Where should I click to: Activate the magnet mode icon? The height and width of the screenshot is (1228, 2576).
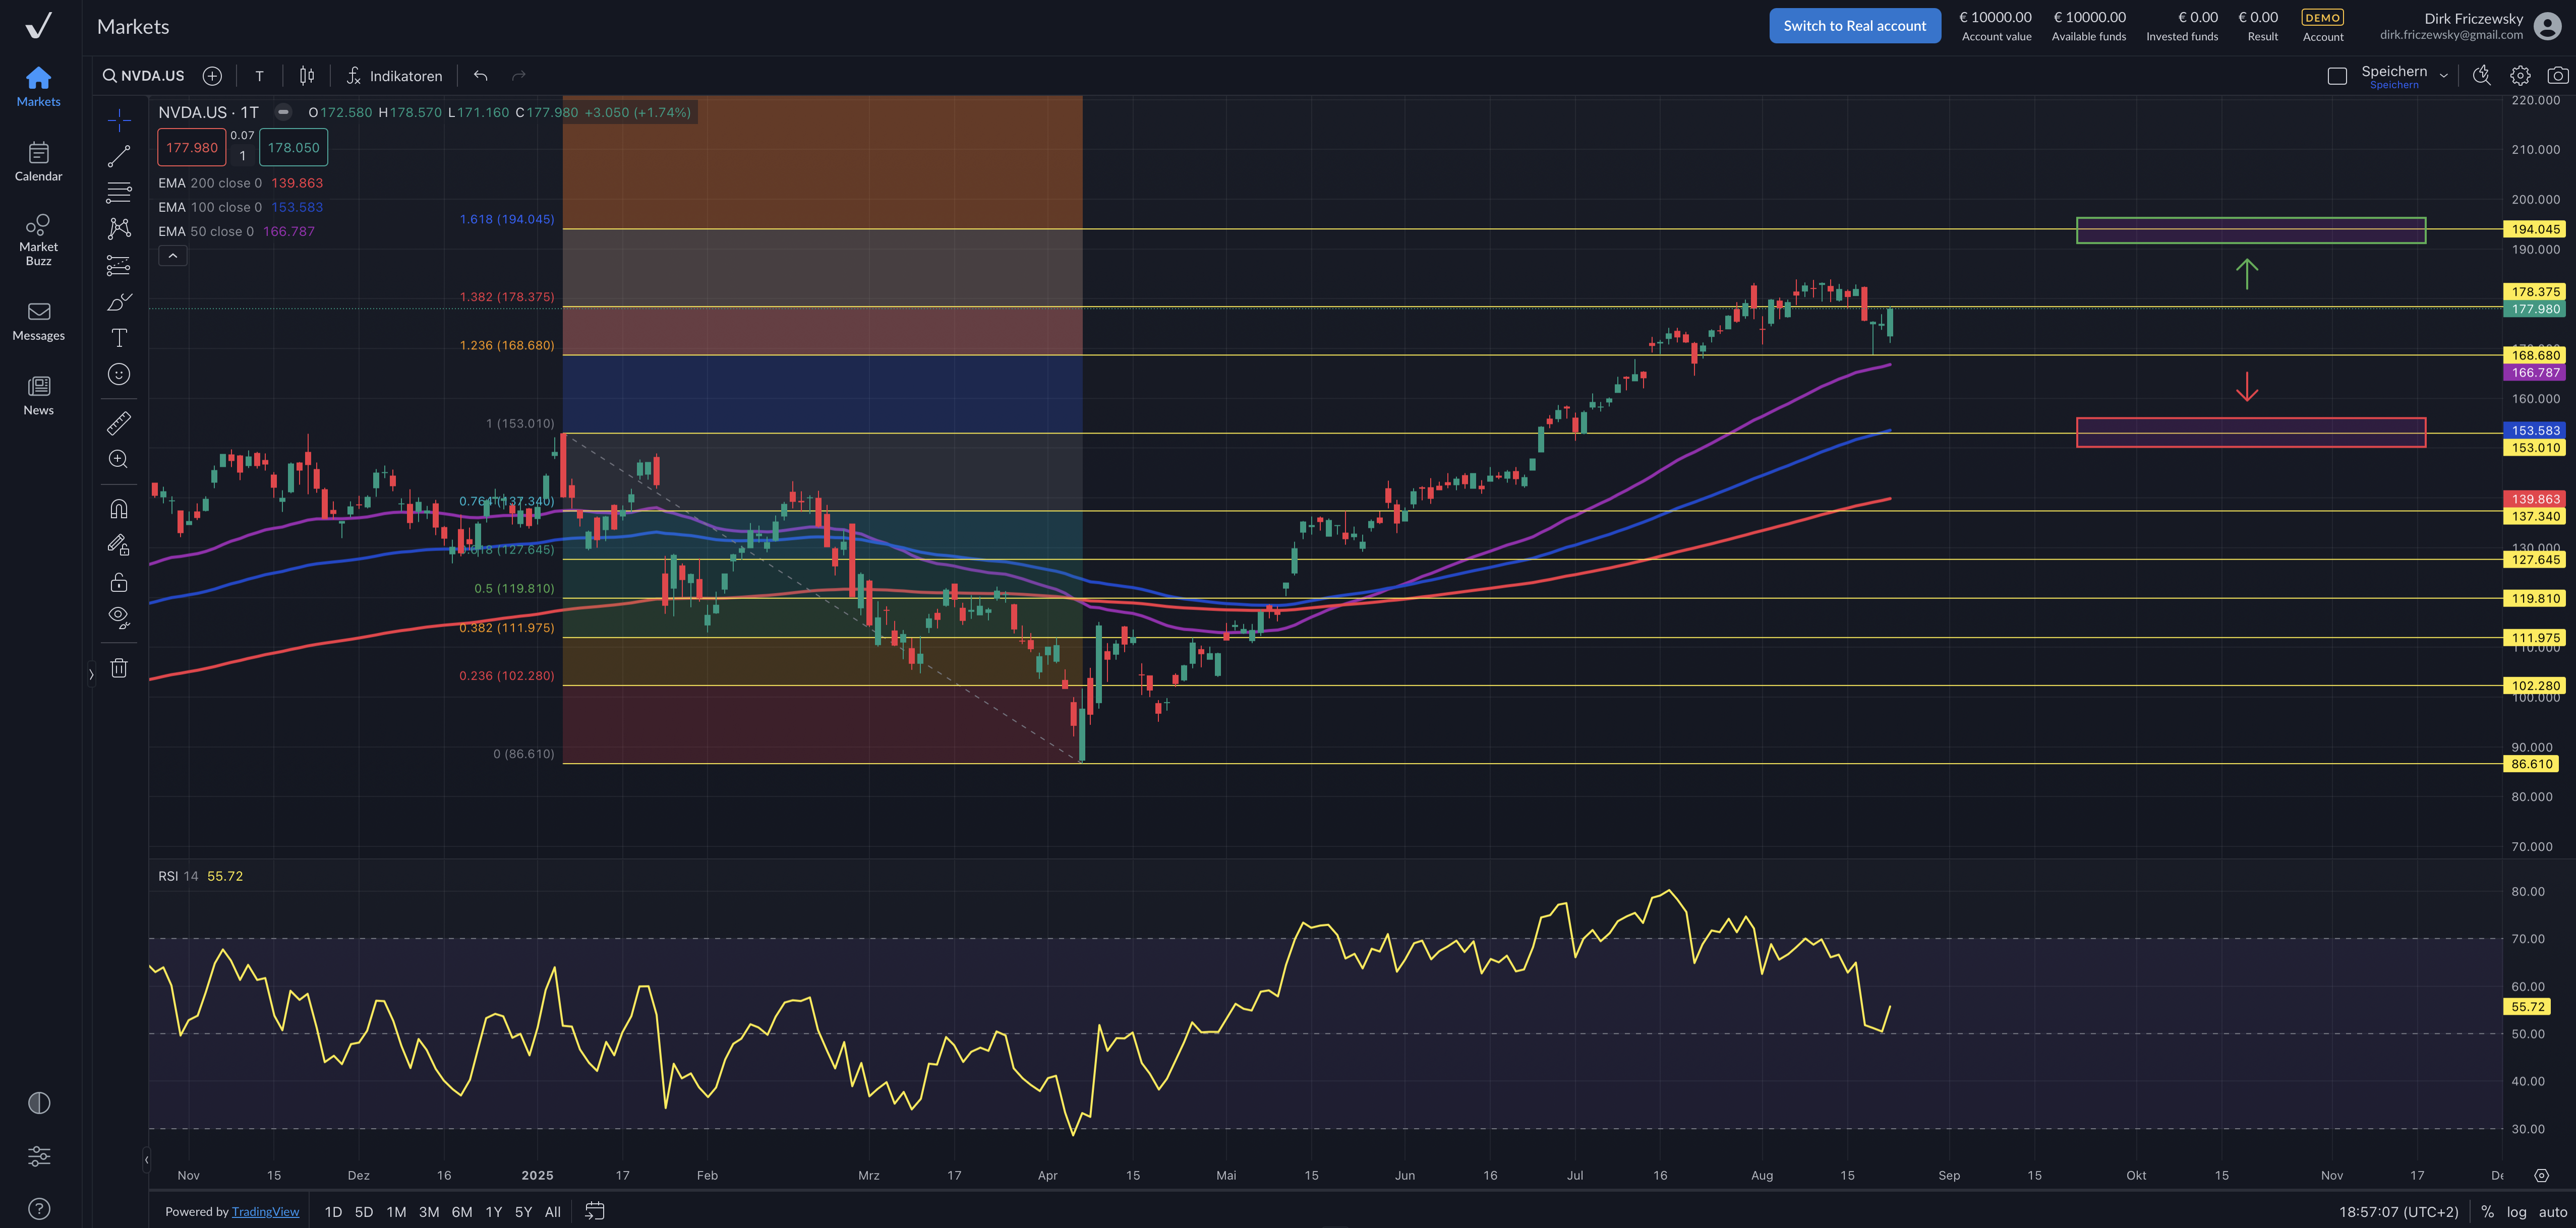tap(119, 509)
